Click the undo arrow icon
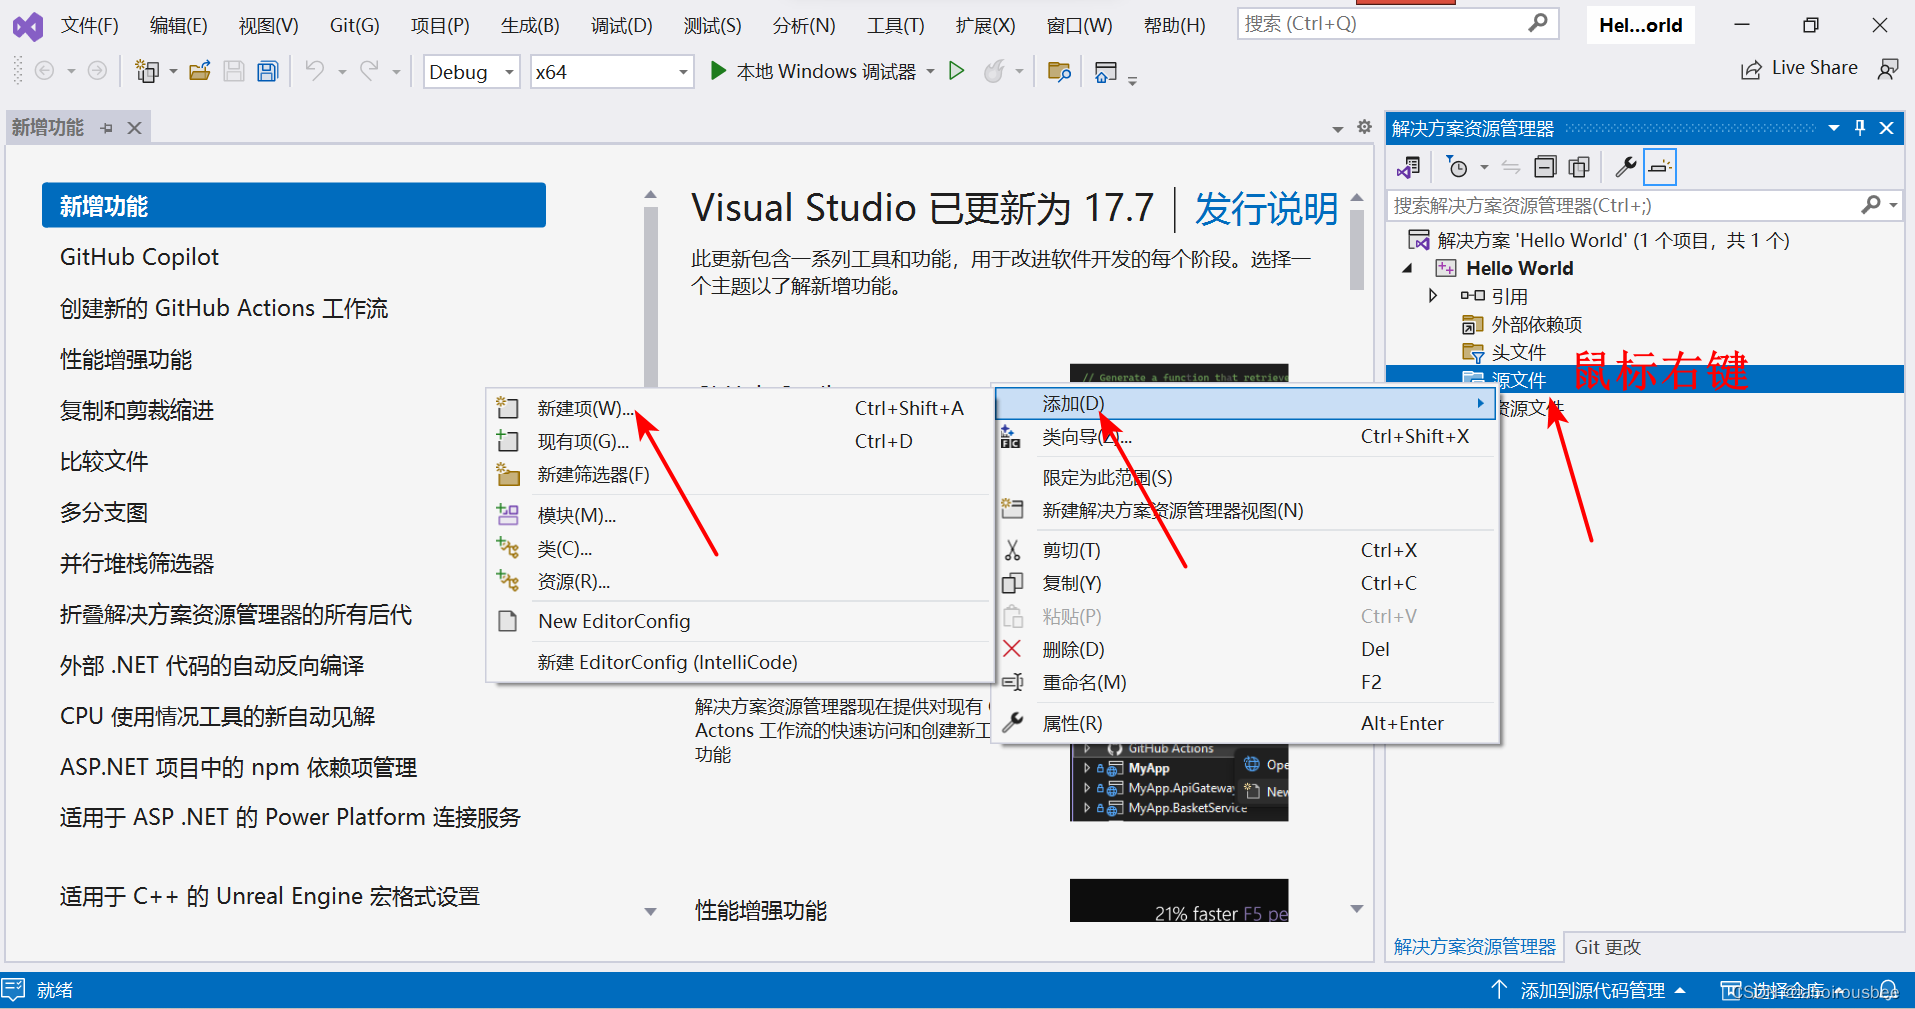This screenshot has height=1009, width=1915. (315, 71)
